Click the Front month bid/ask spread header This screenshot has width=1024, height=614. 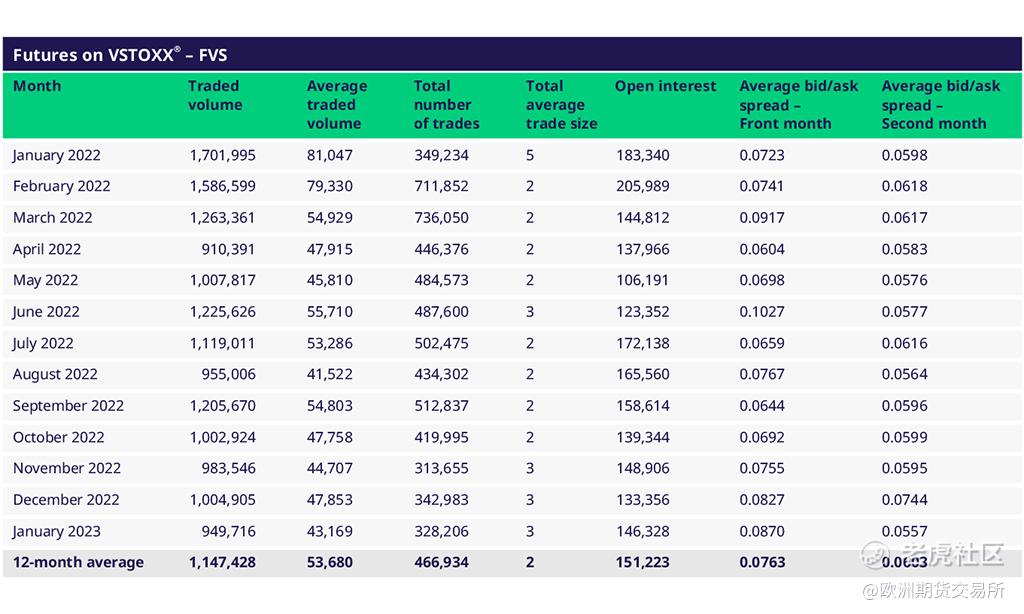point(798,105)
